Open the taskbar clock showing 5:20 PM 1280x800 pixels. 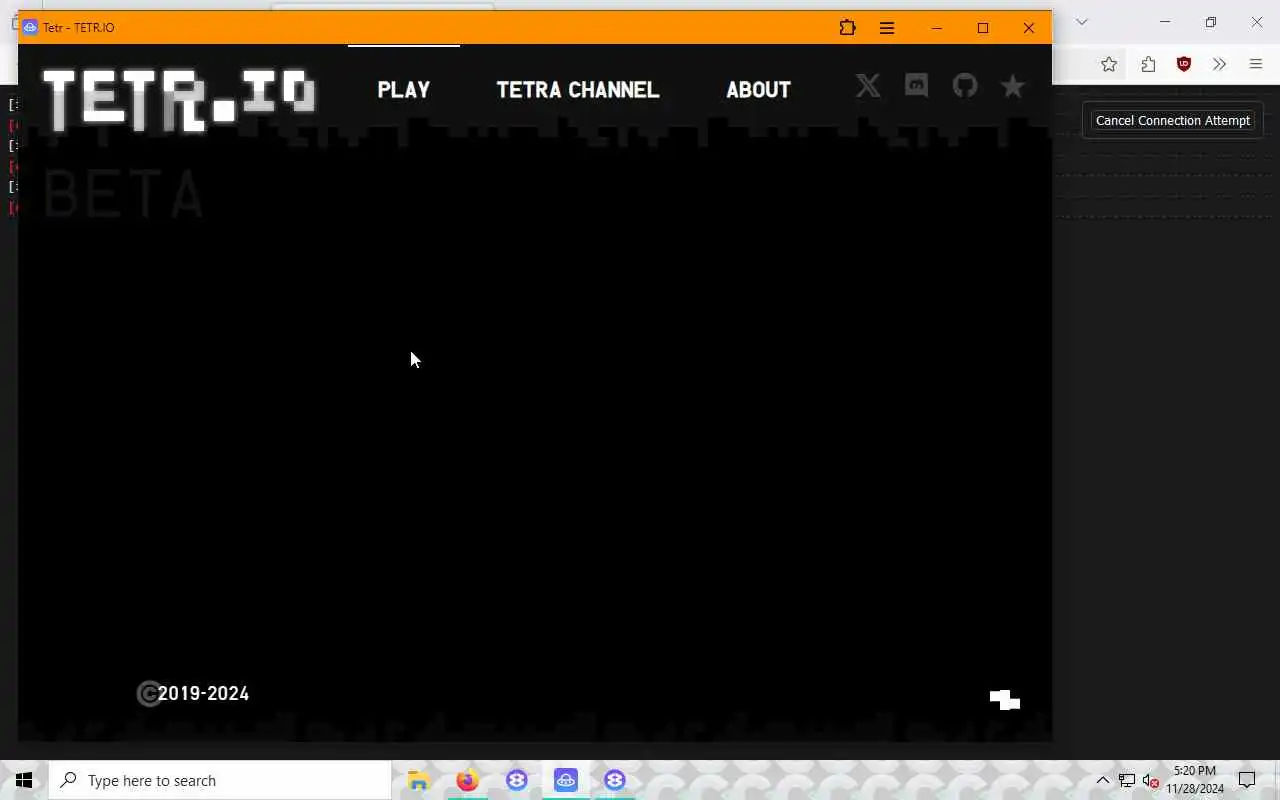click(x=1195, y=780)
